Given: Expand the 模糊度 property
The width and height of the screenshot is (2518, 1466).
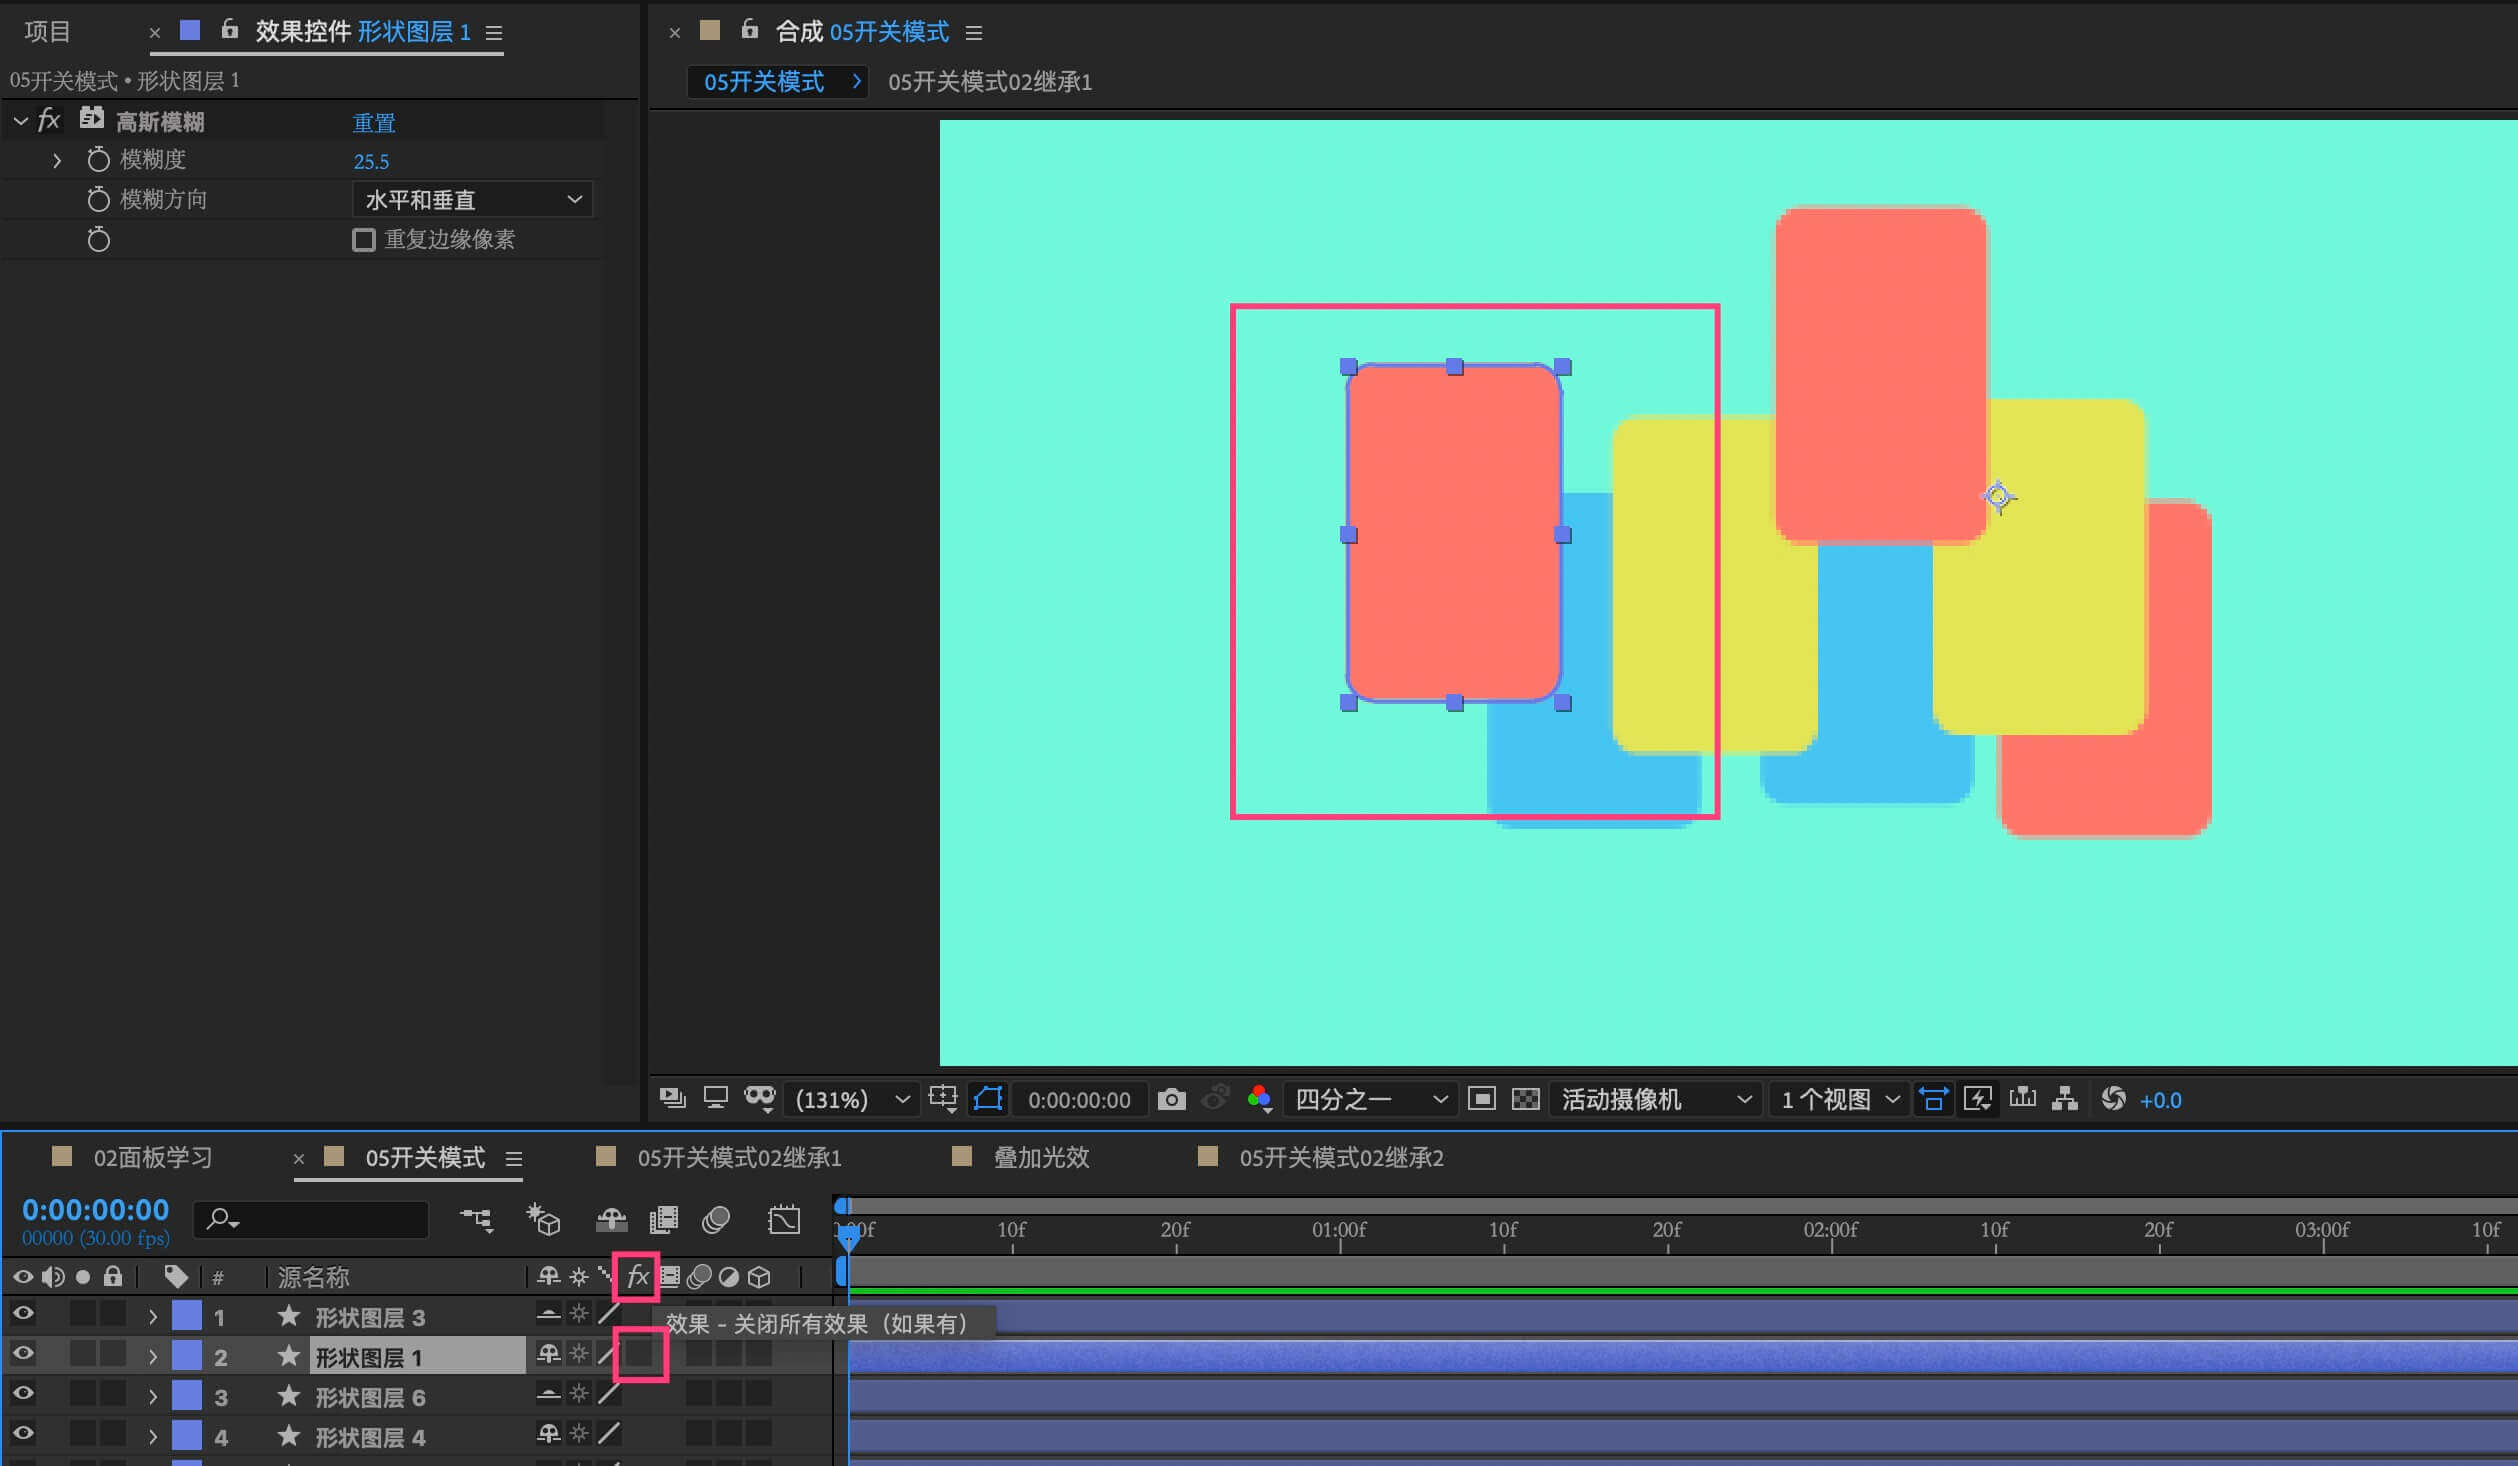Looking at the screenshot, I should (57, 160).
